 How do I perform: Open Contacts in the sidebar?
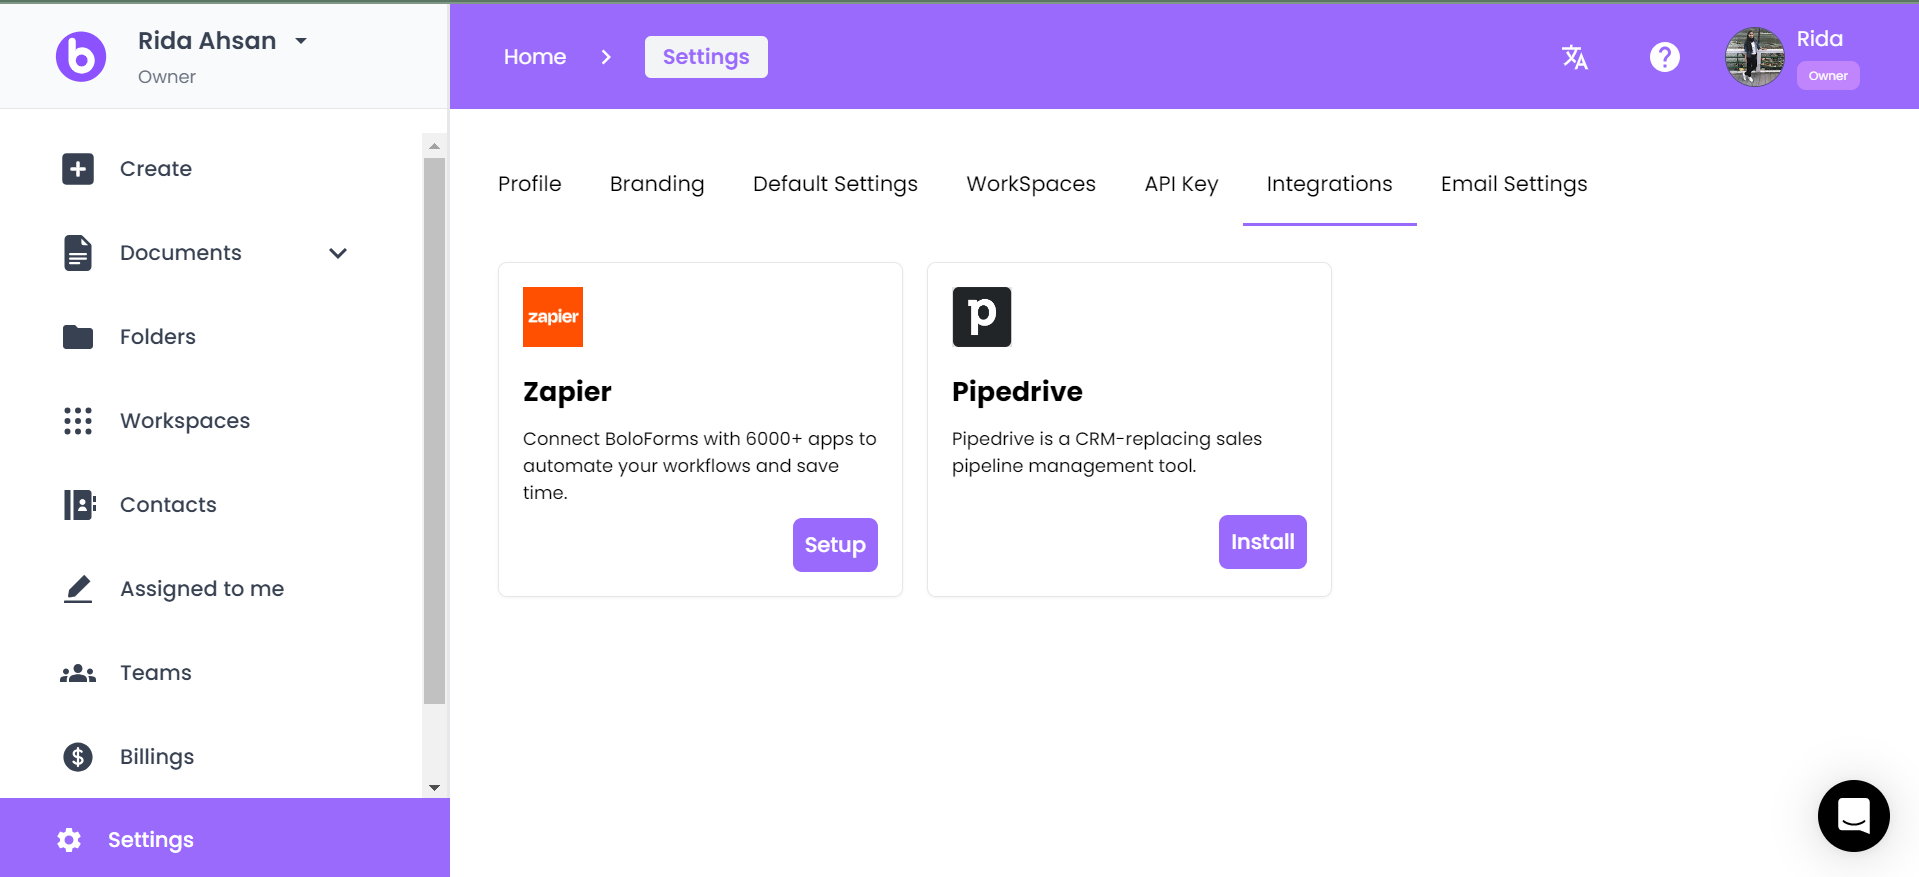pos(168,505)
